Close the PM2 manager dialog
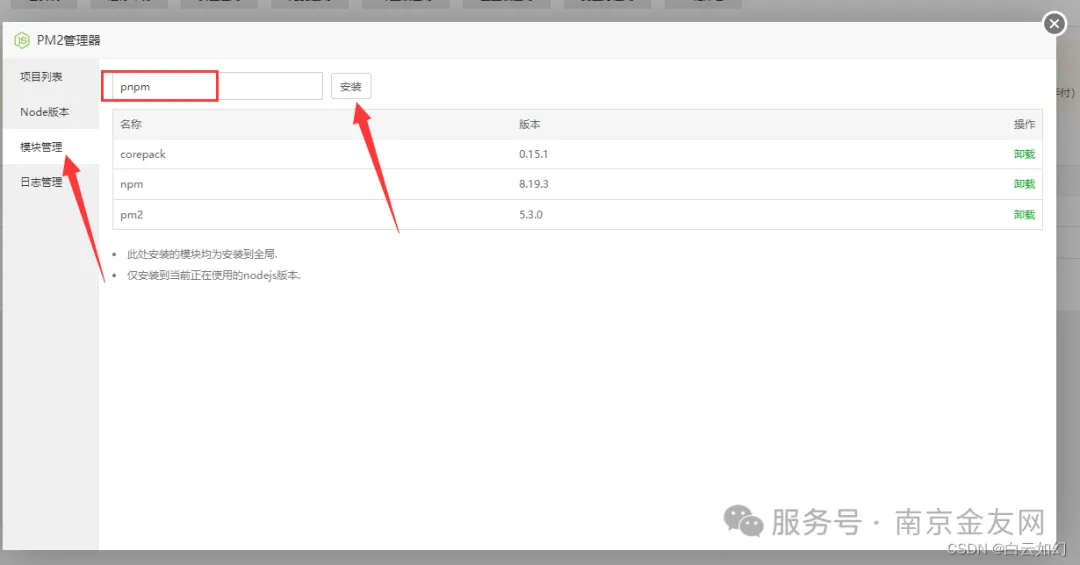This screenshot has width=1080, height=565. point(1054,24)
